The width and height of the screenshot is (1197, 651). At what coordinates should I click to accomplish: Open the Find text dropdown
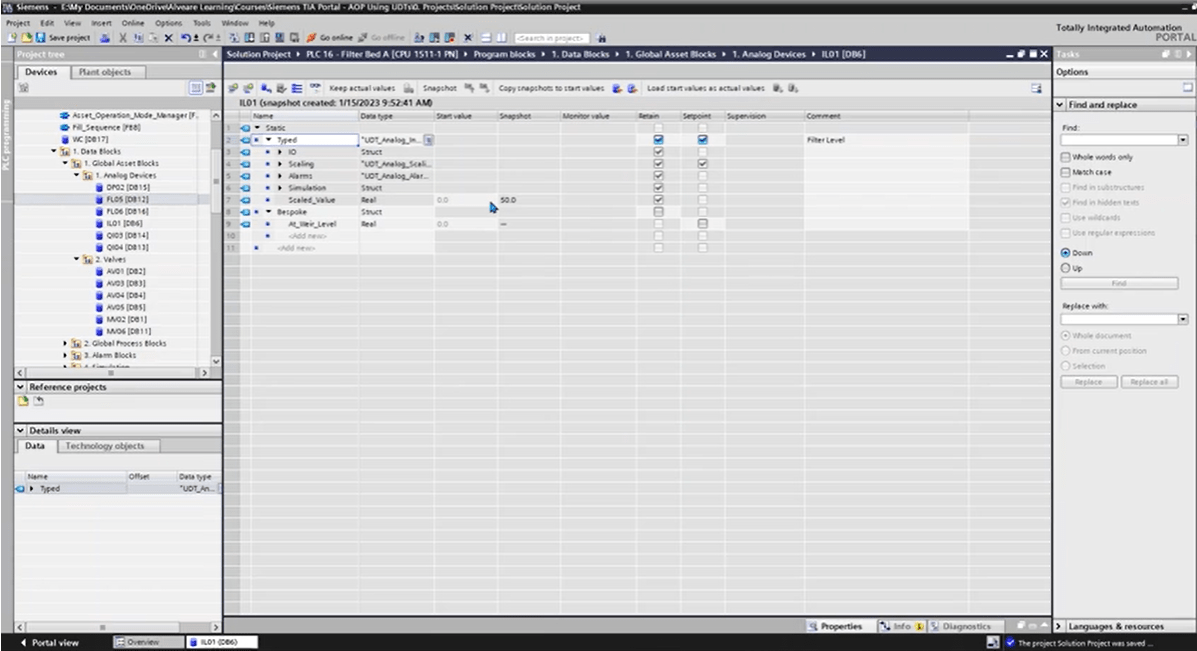click(x=1183, y=140)
